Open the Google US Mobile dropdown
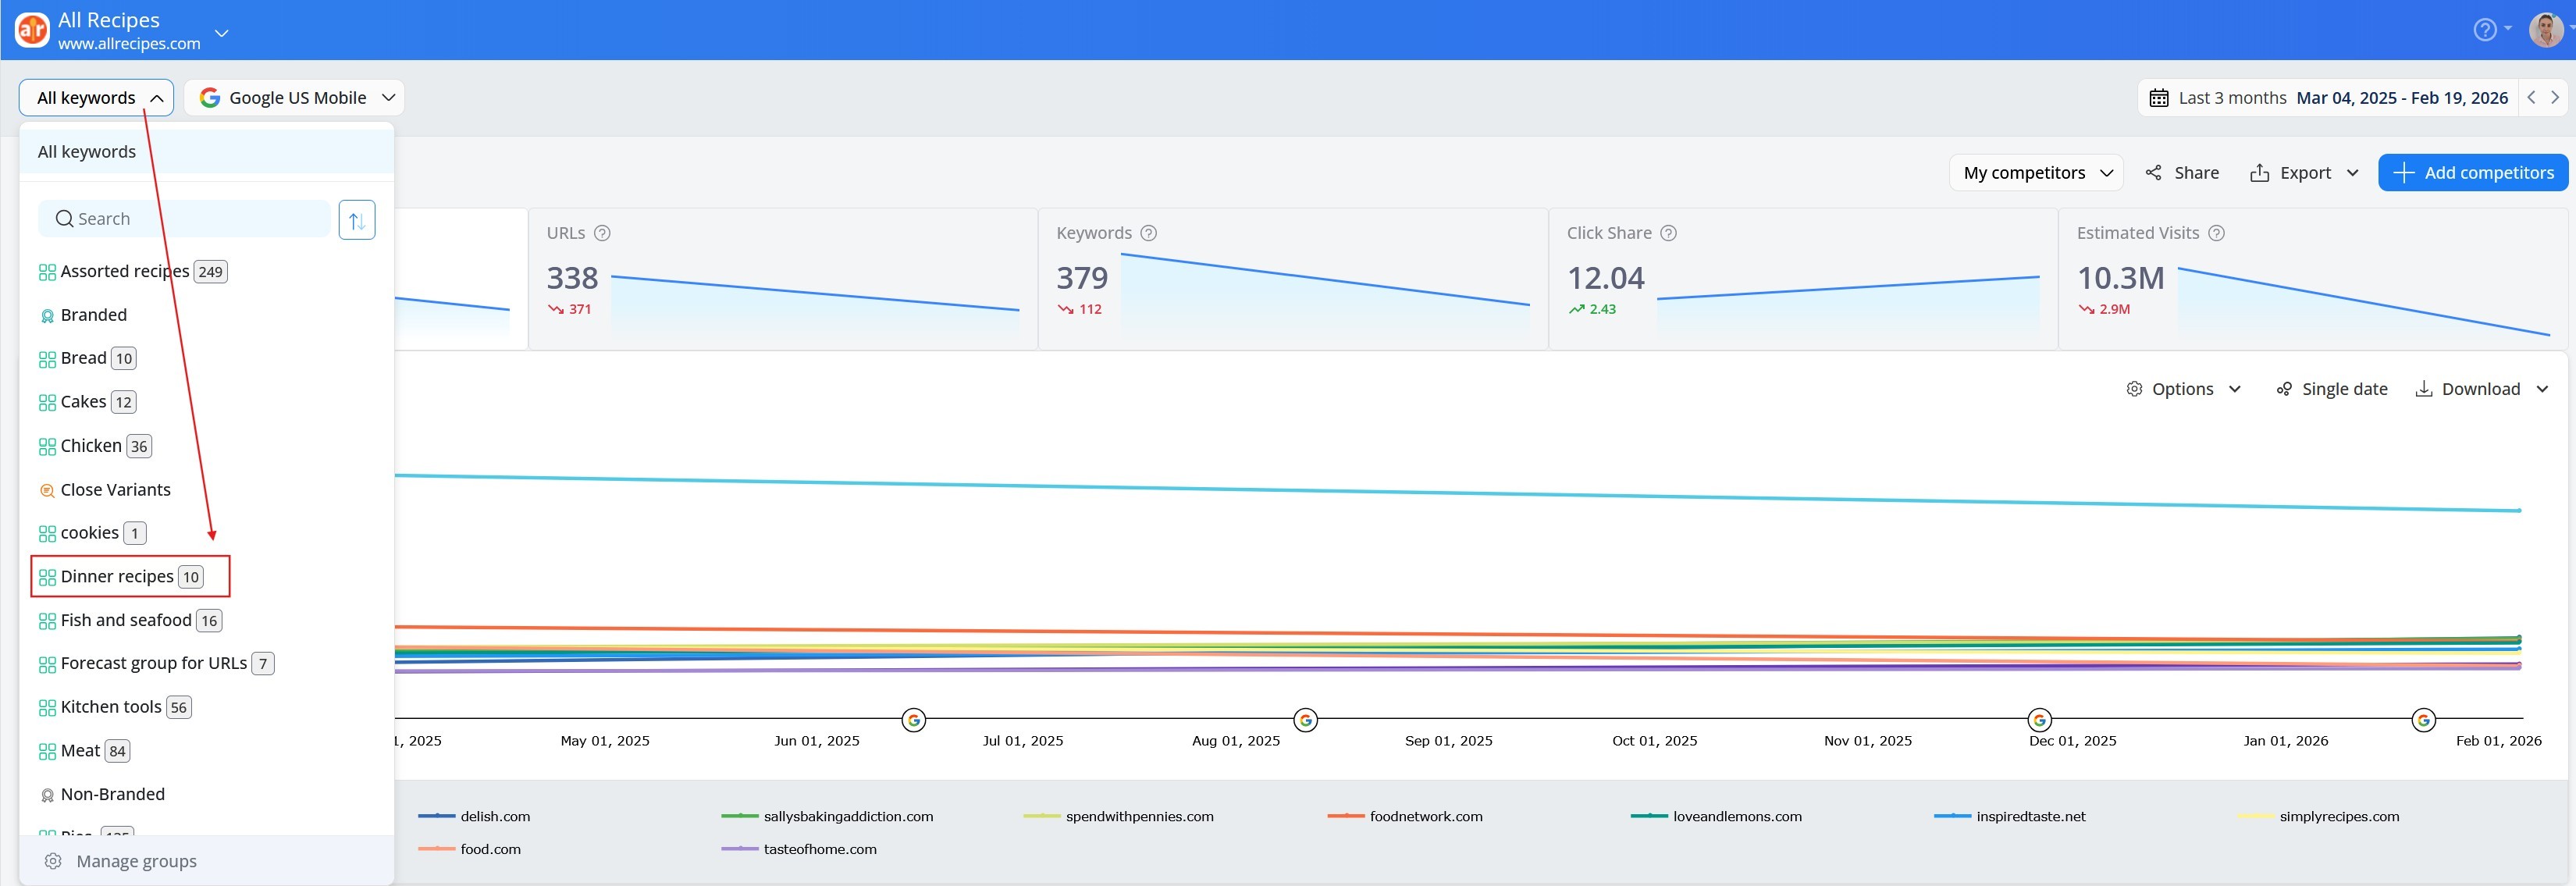Image resolution: width=2576 pixels, height=886 pixels. (294, 98)
